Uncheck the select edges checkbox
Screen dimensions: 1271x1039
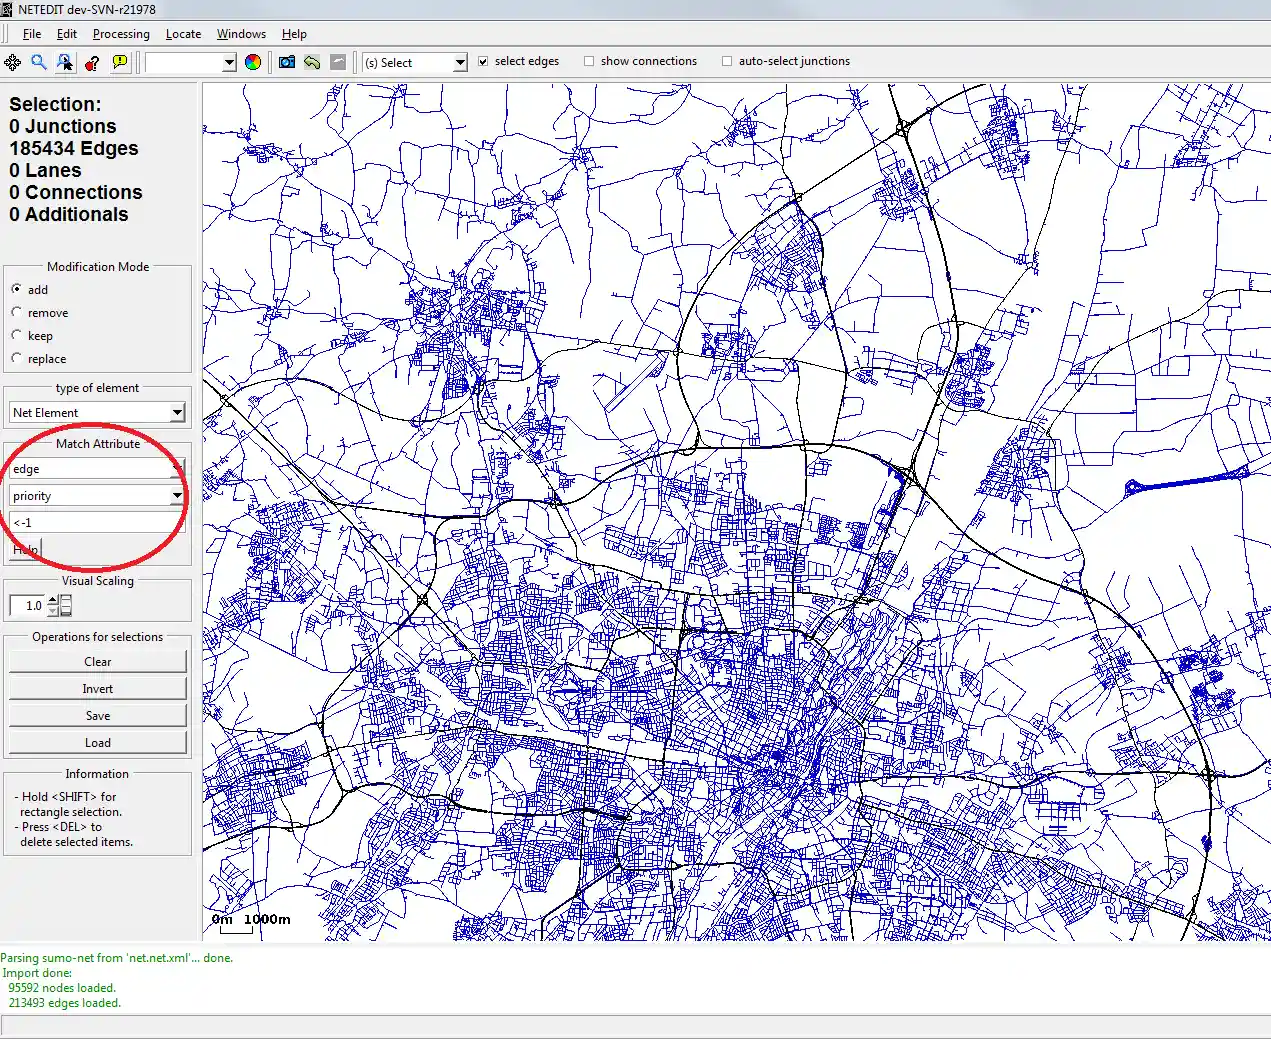point(483,61)
